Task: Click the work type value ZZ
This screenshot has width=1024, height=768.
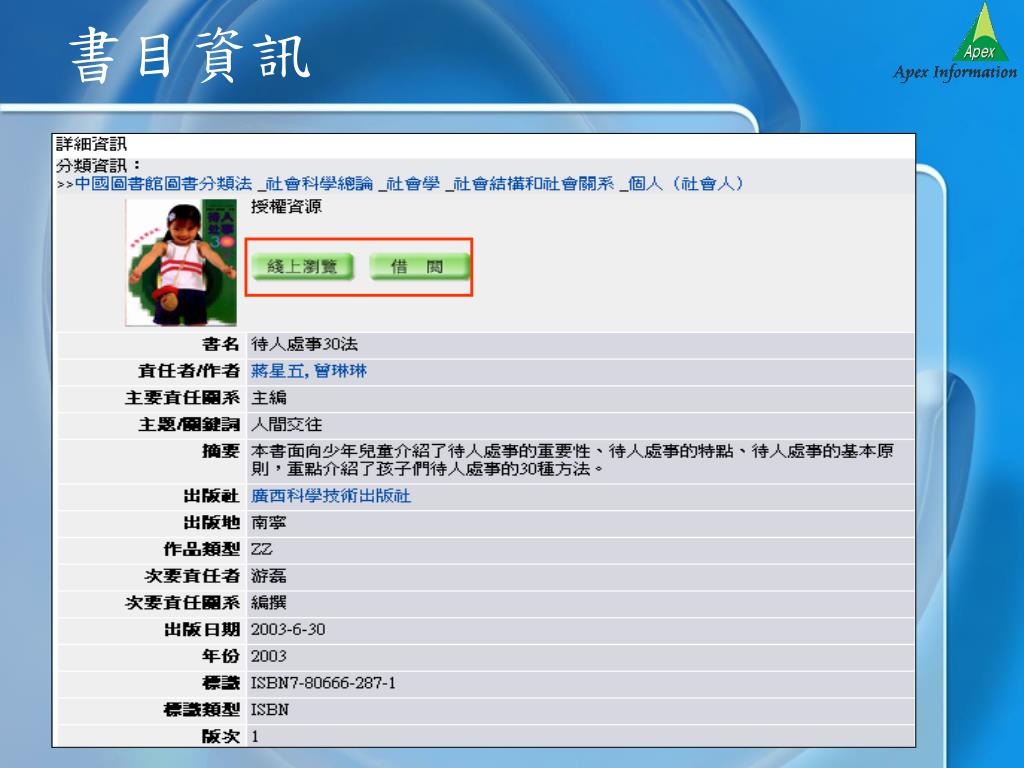Action: (x=262, y=549)
